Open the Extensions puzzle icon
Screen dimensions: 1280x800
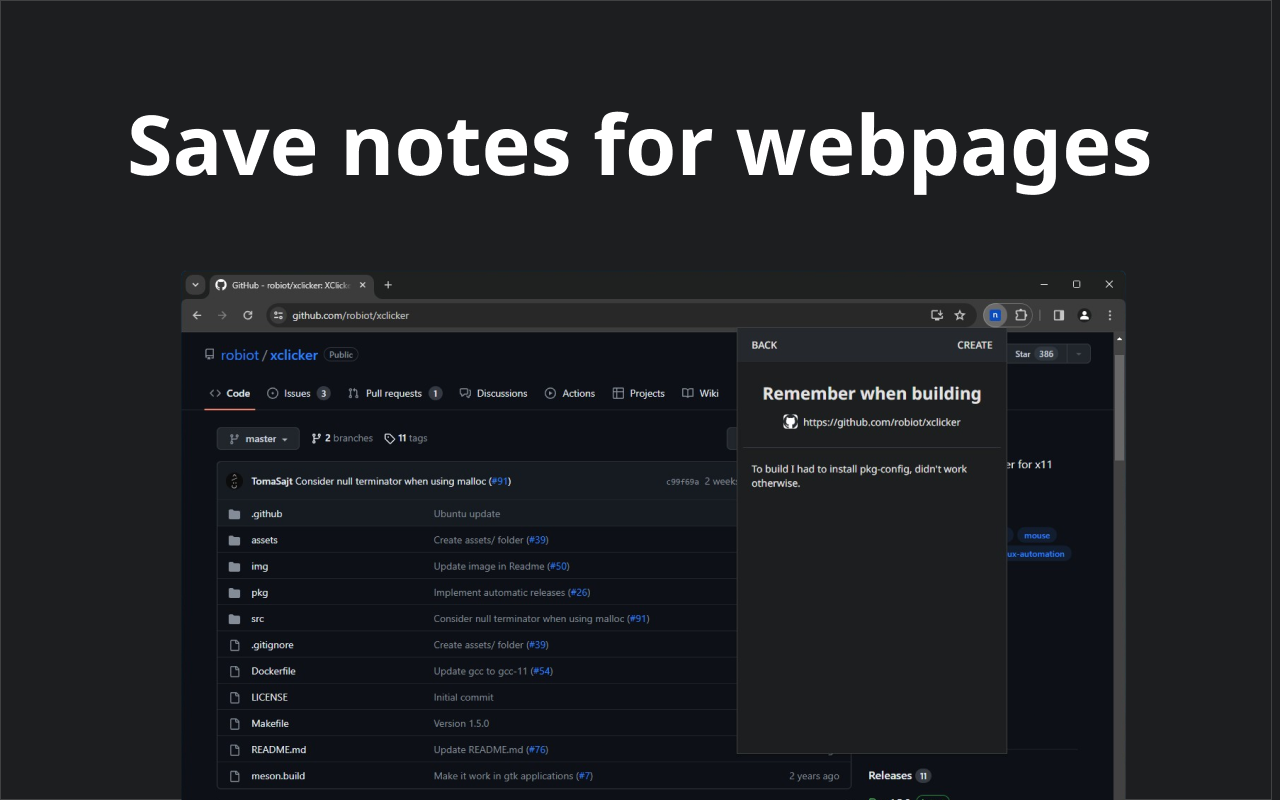pyautogui.click(x=1021, y=315)
